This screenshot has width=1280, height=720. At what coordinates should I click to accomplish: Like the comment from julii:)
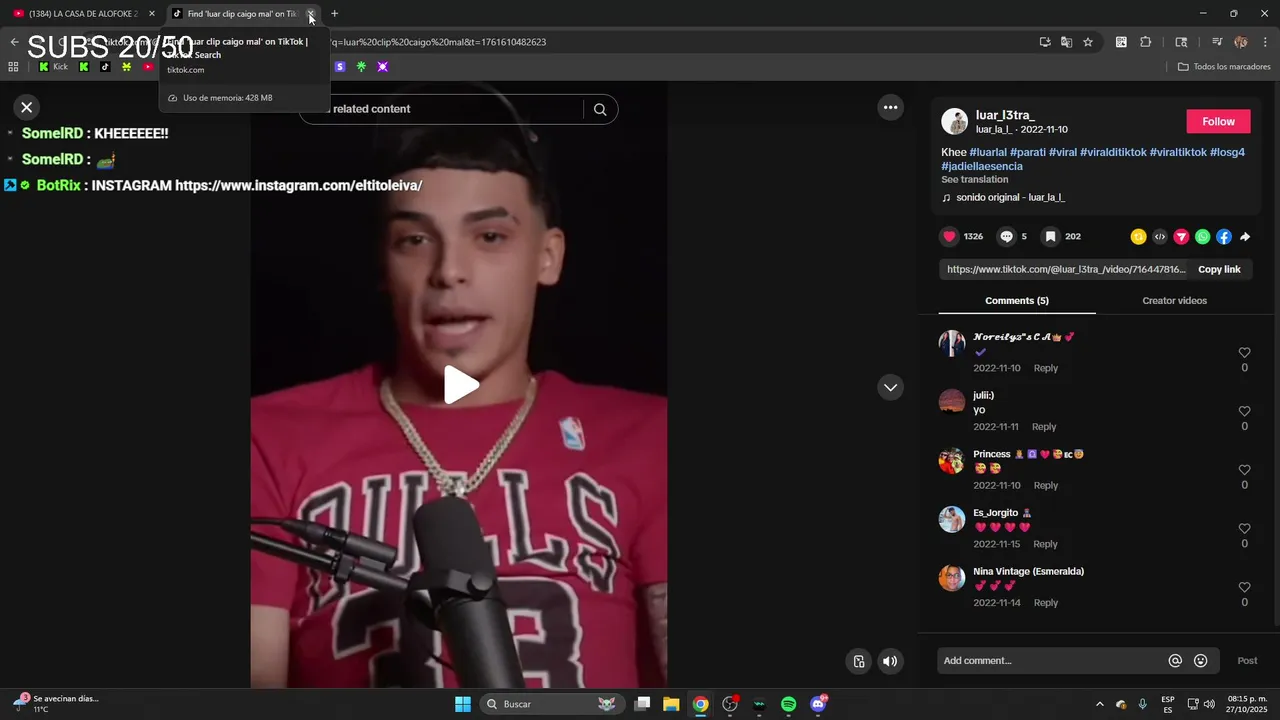(x=1244, y=411)
